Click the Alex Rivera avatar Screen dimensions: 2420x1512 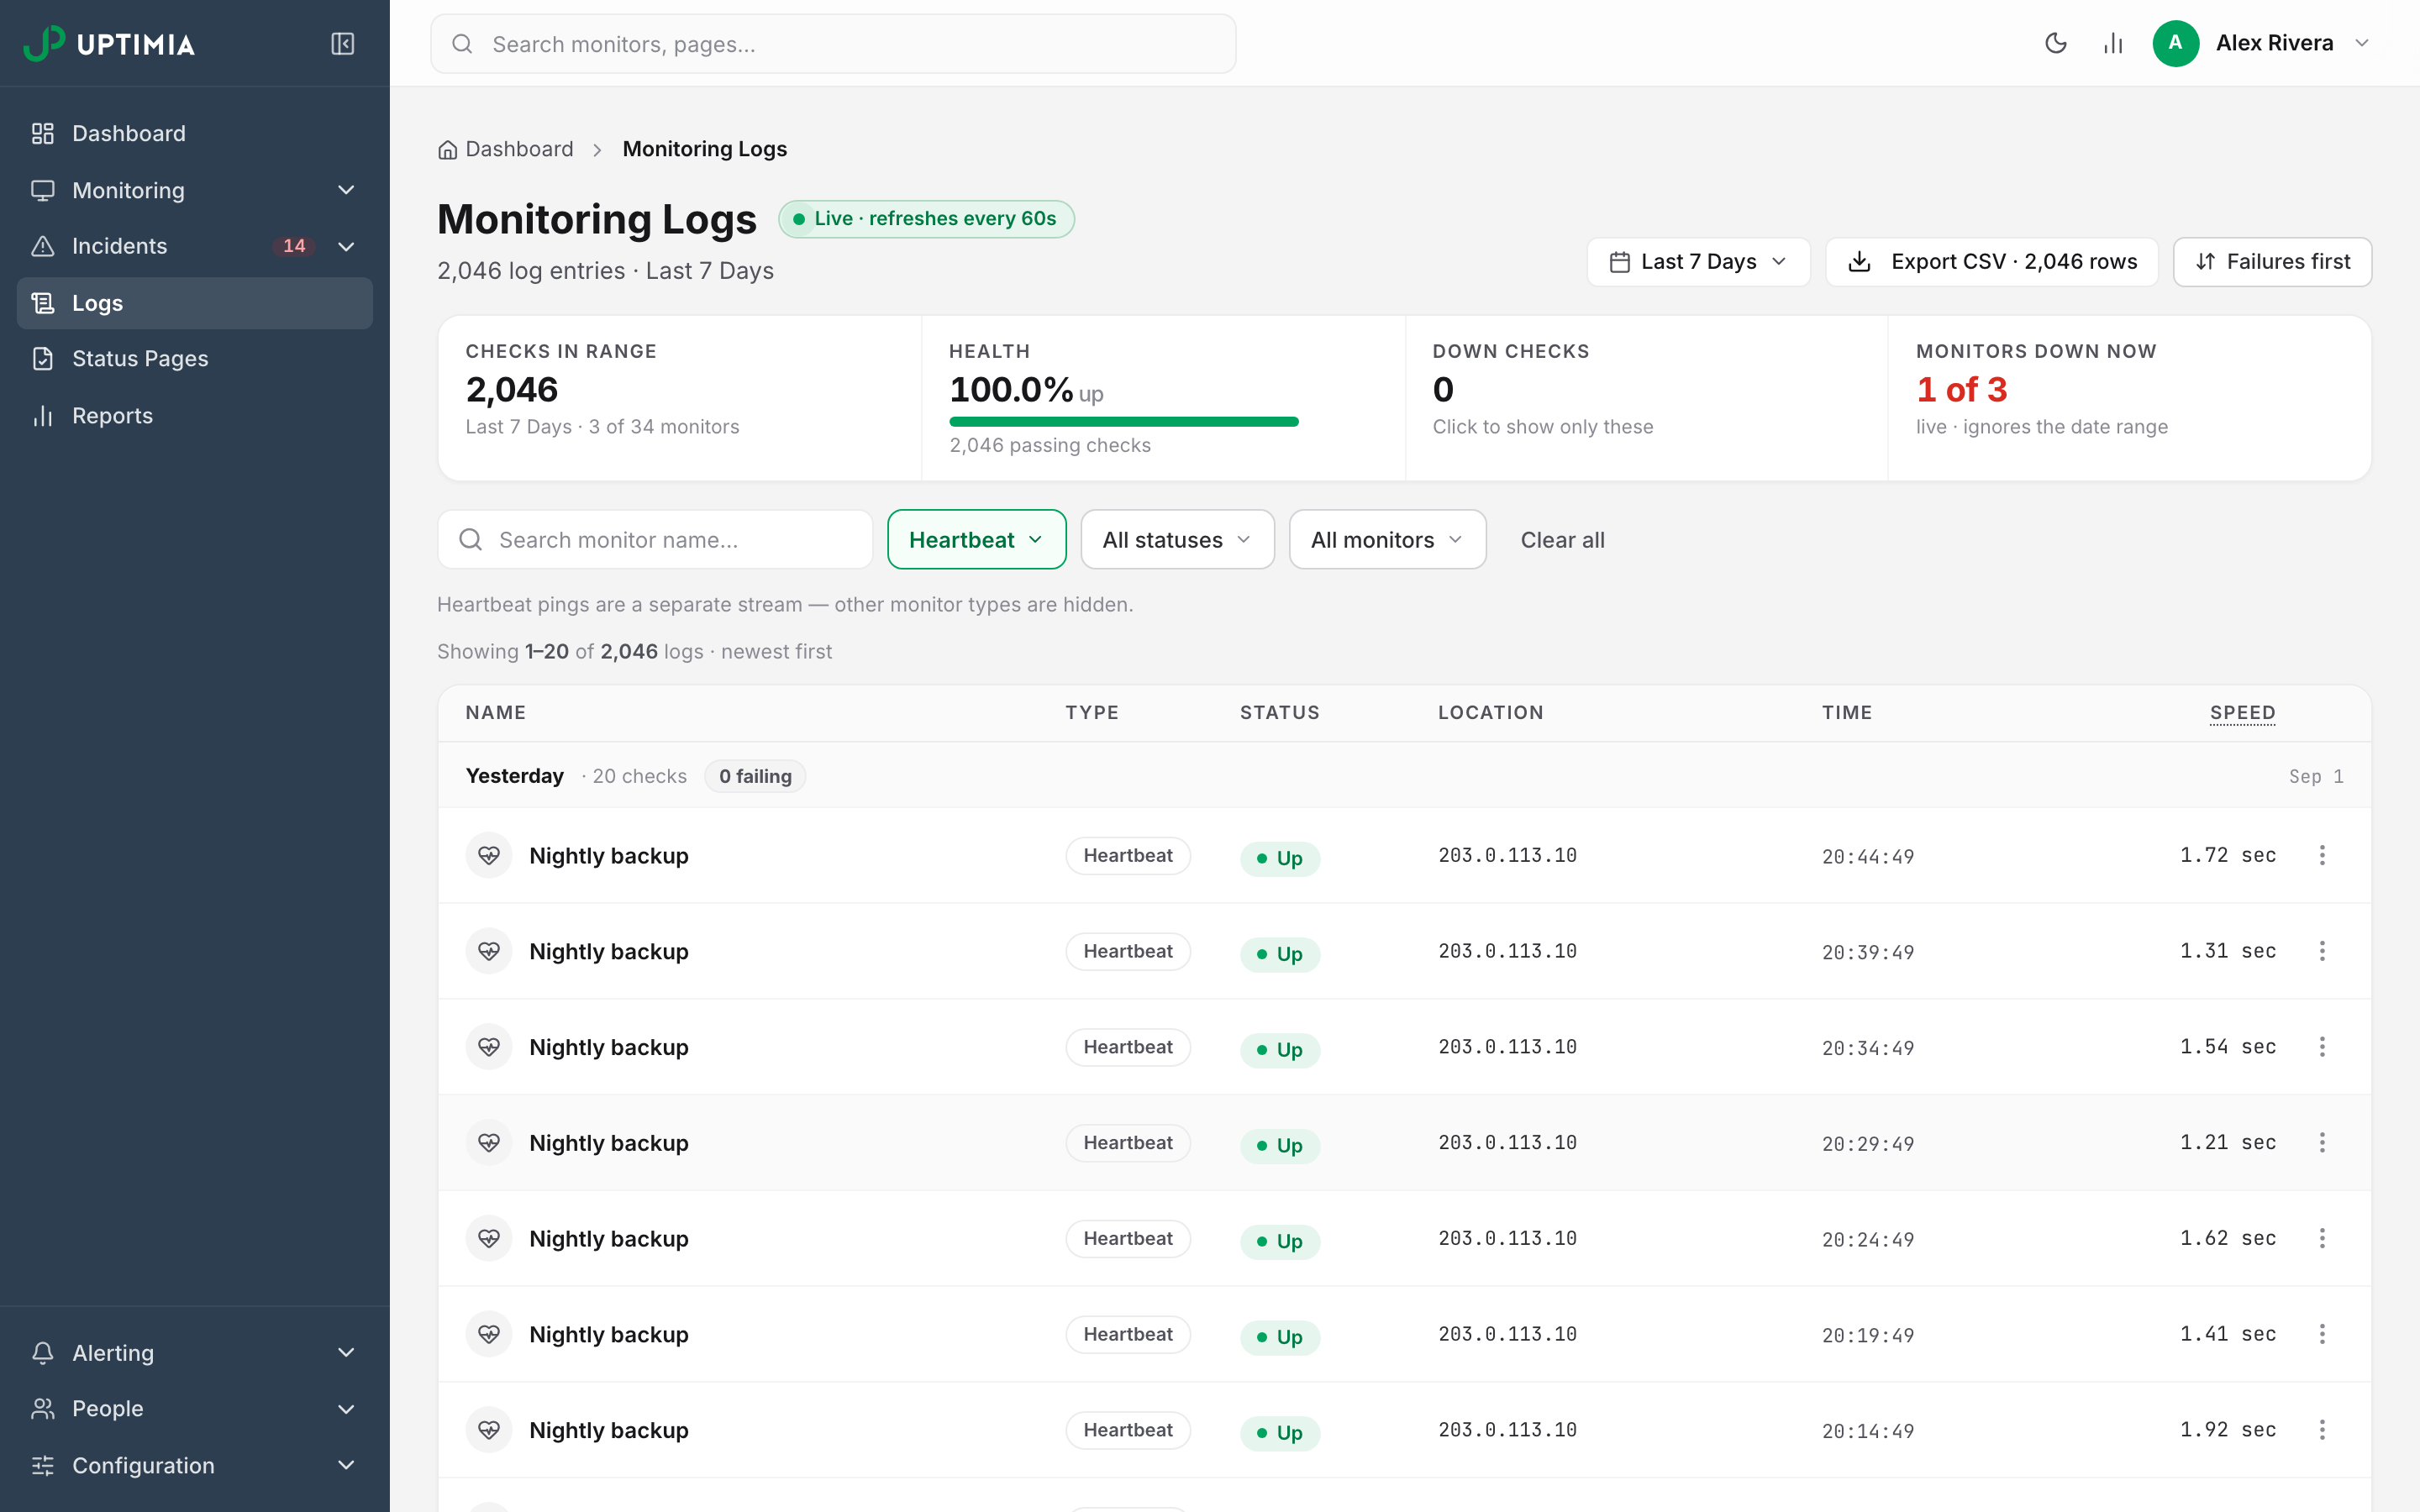(x=2175, y=43)
